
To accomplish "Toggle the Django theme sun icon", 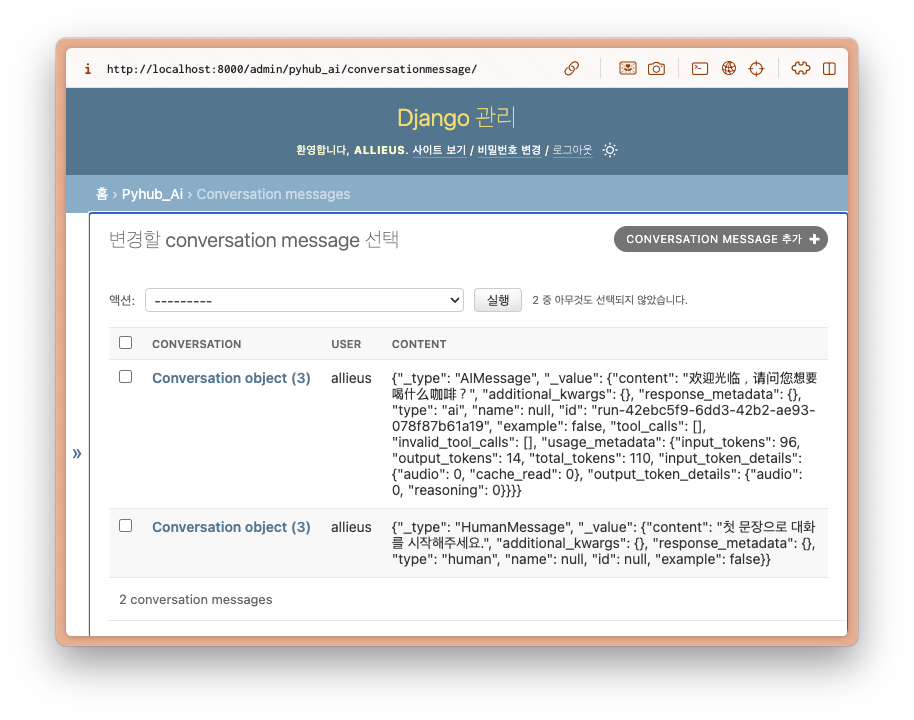I will tap(610, 150).
